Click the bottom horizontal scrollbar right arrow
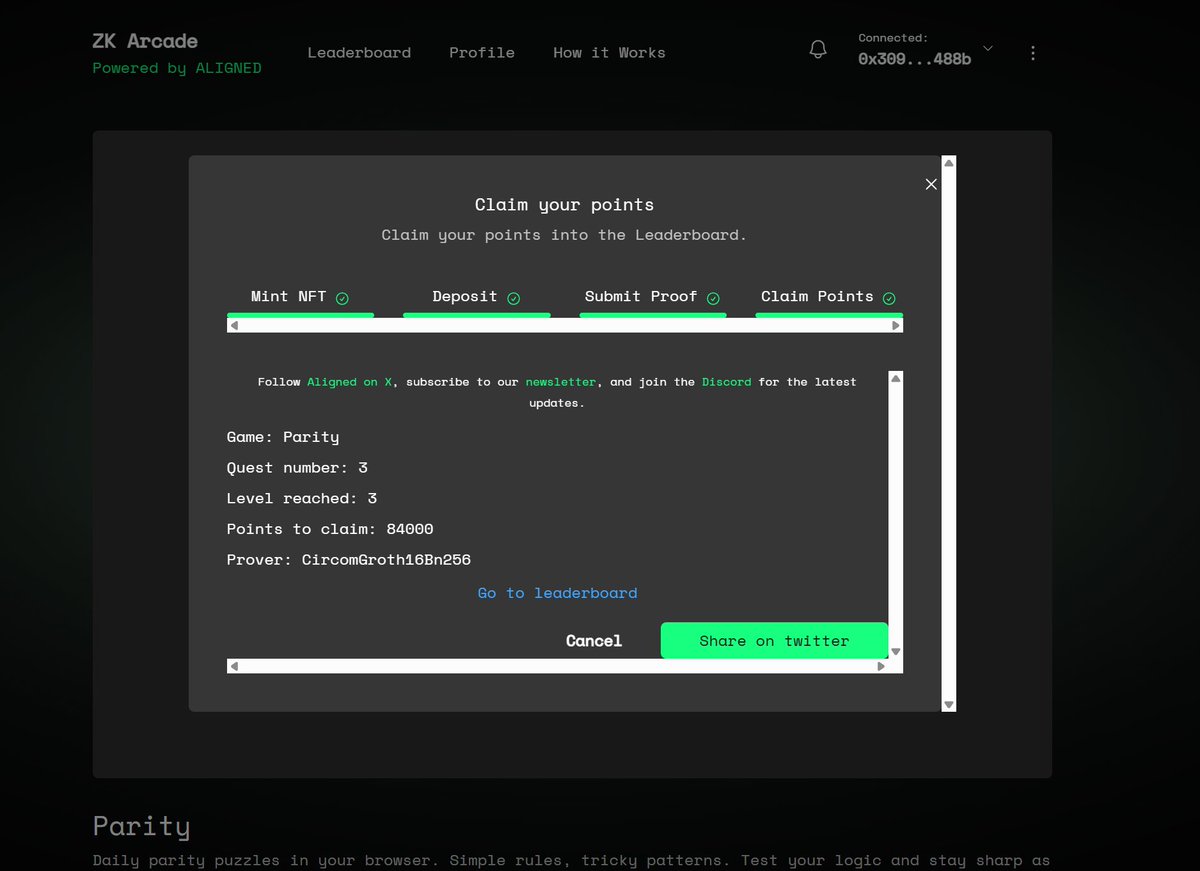The width and height of the screenshot is (1200, 871). coord(881,666)
